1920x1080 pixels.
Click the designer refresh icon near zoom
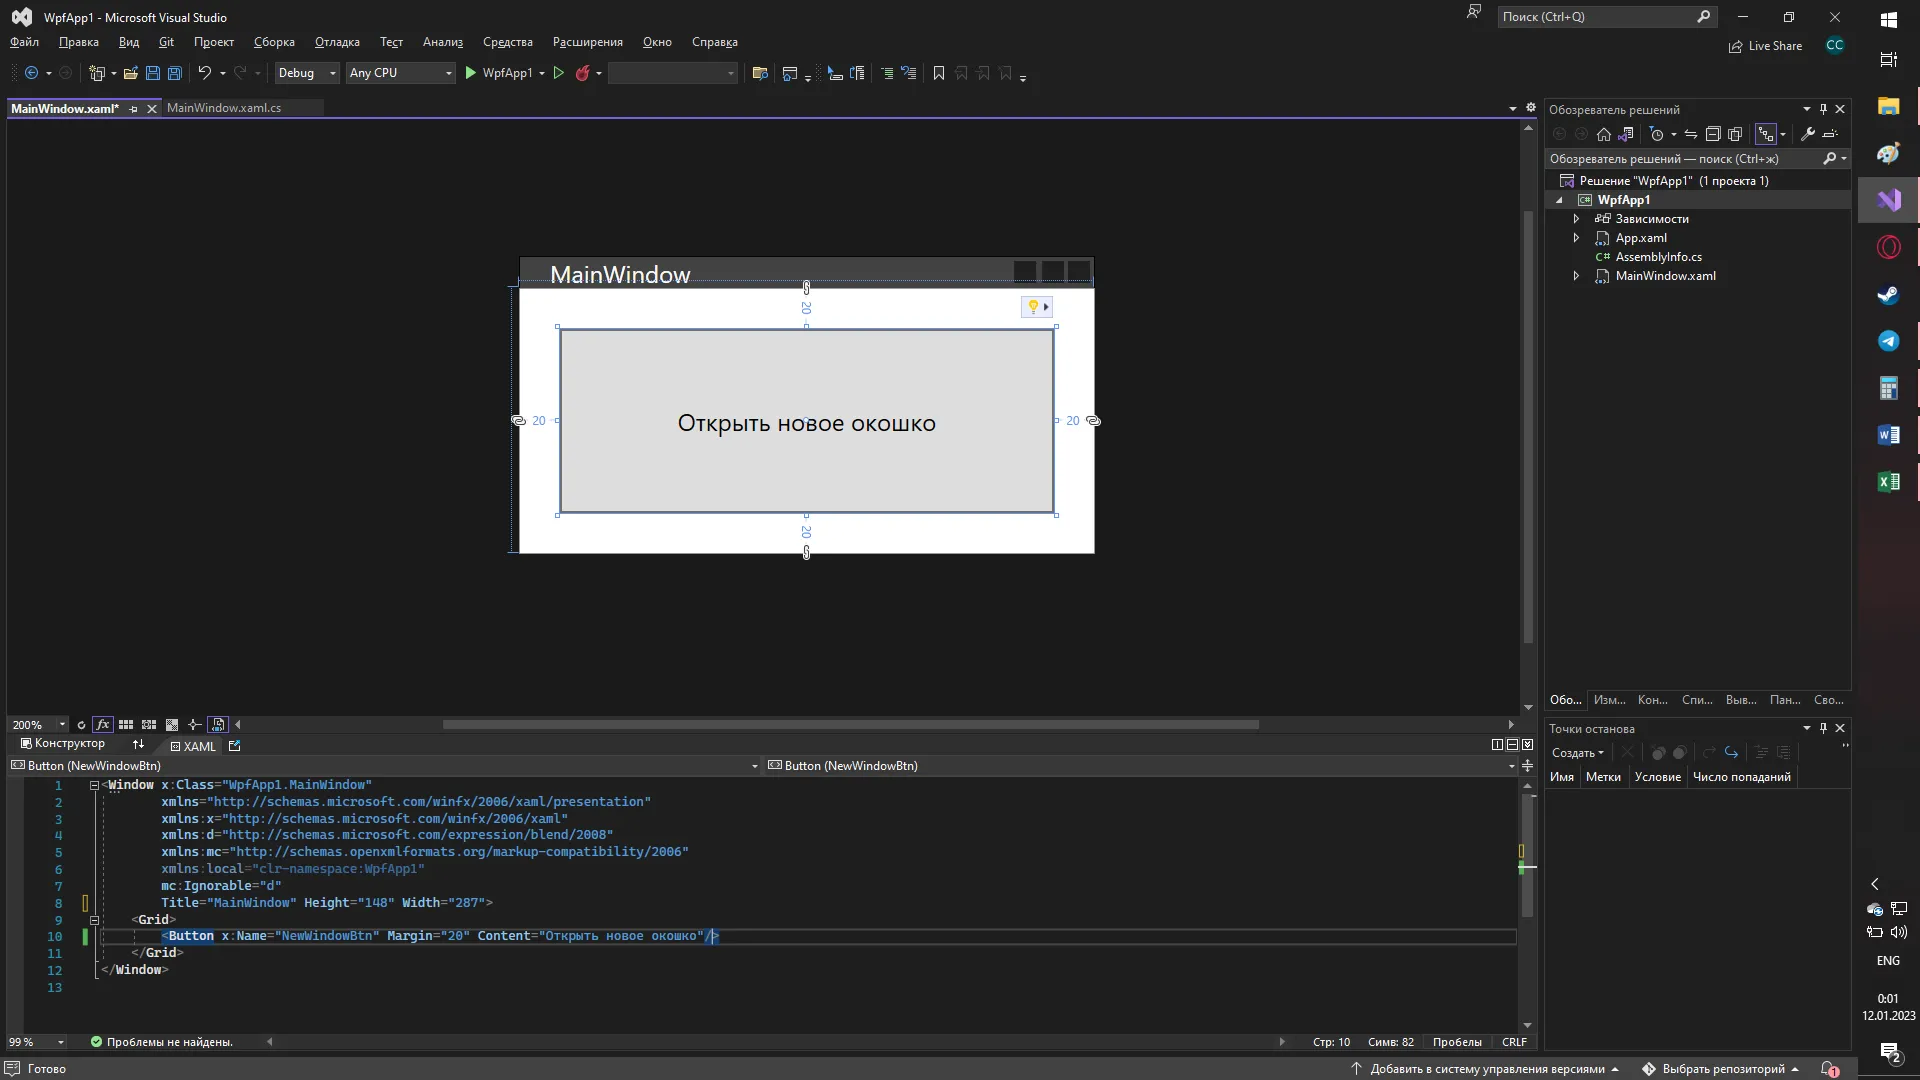[81, 725]
